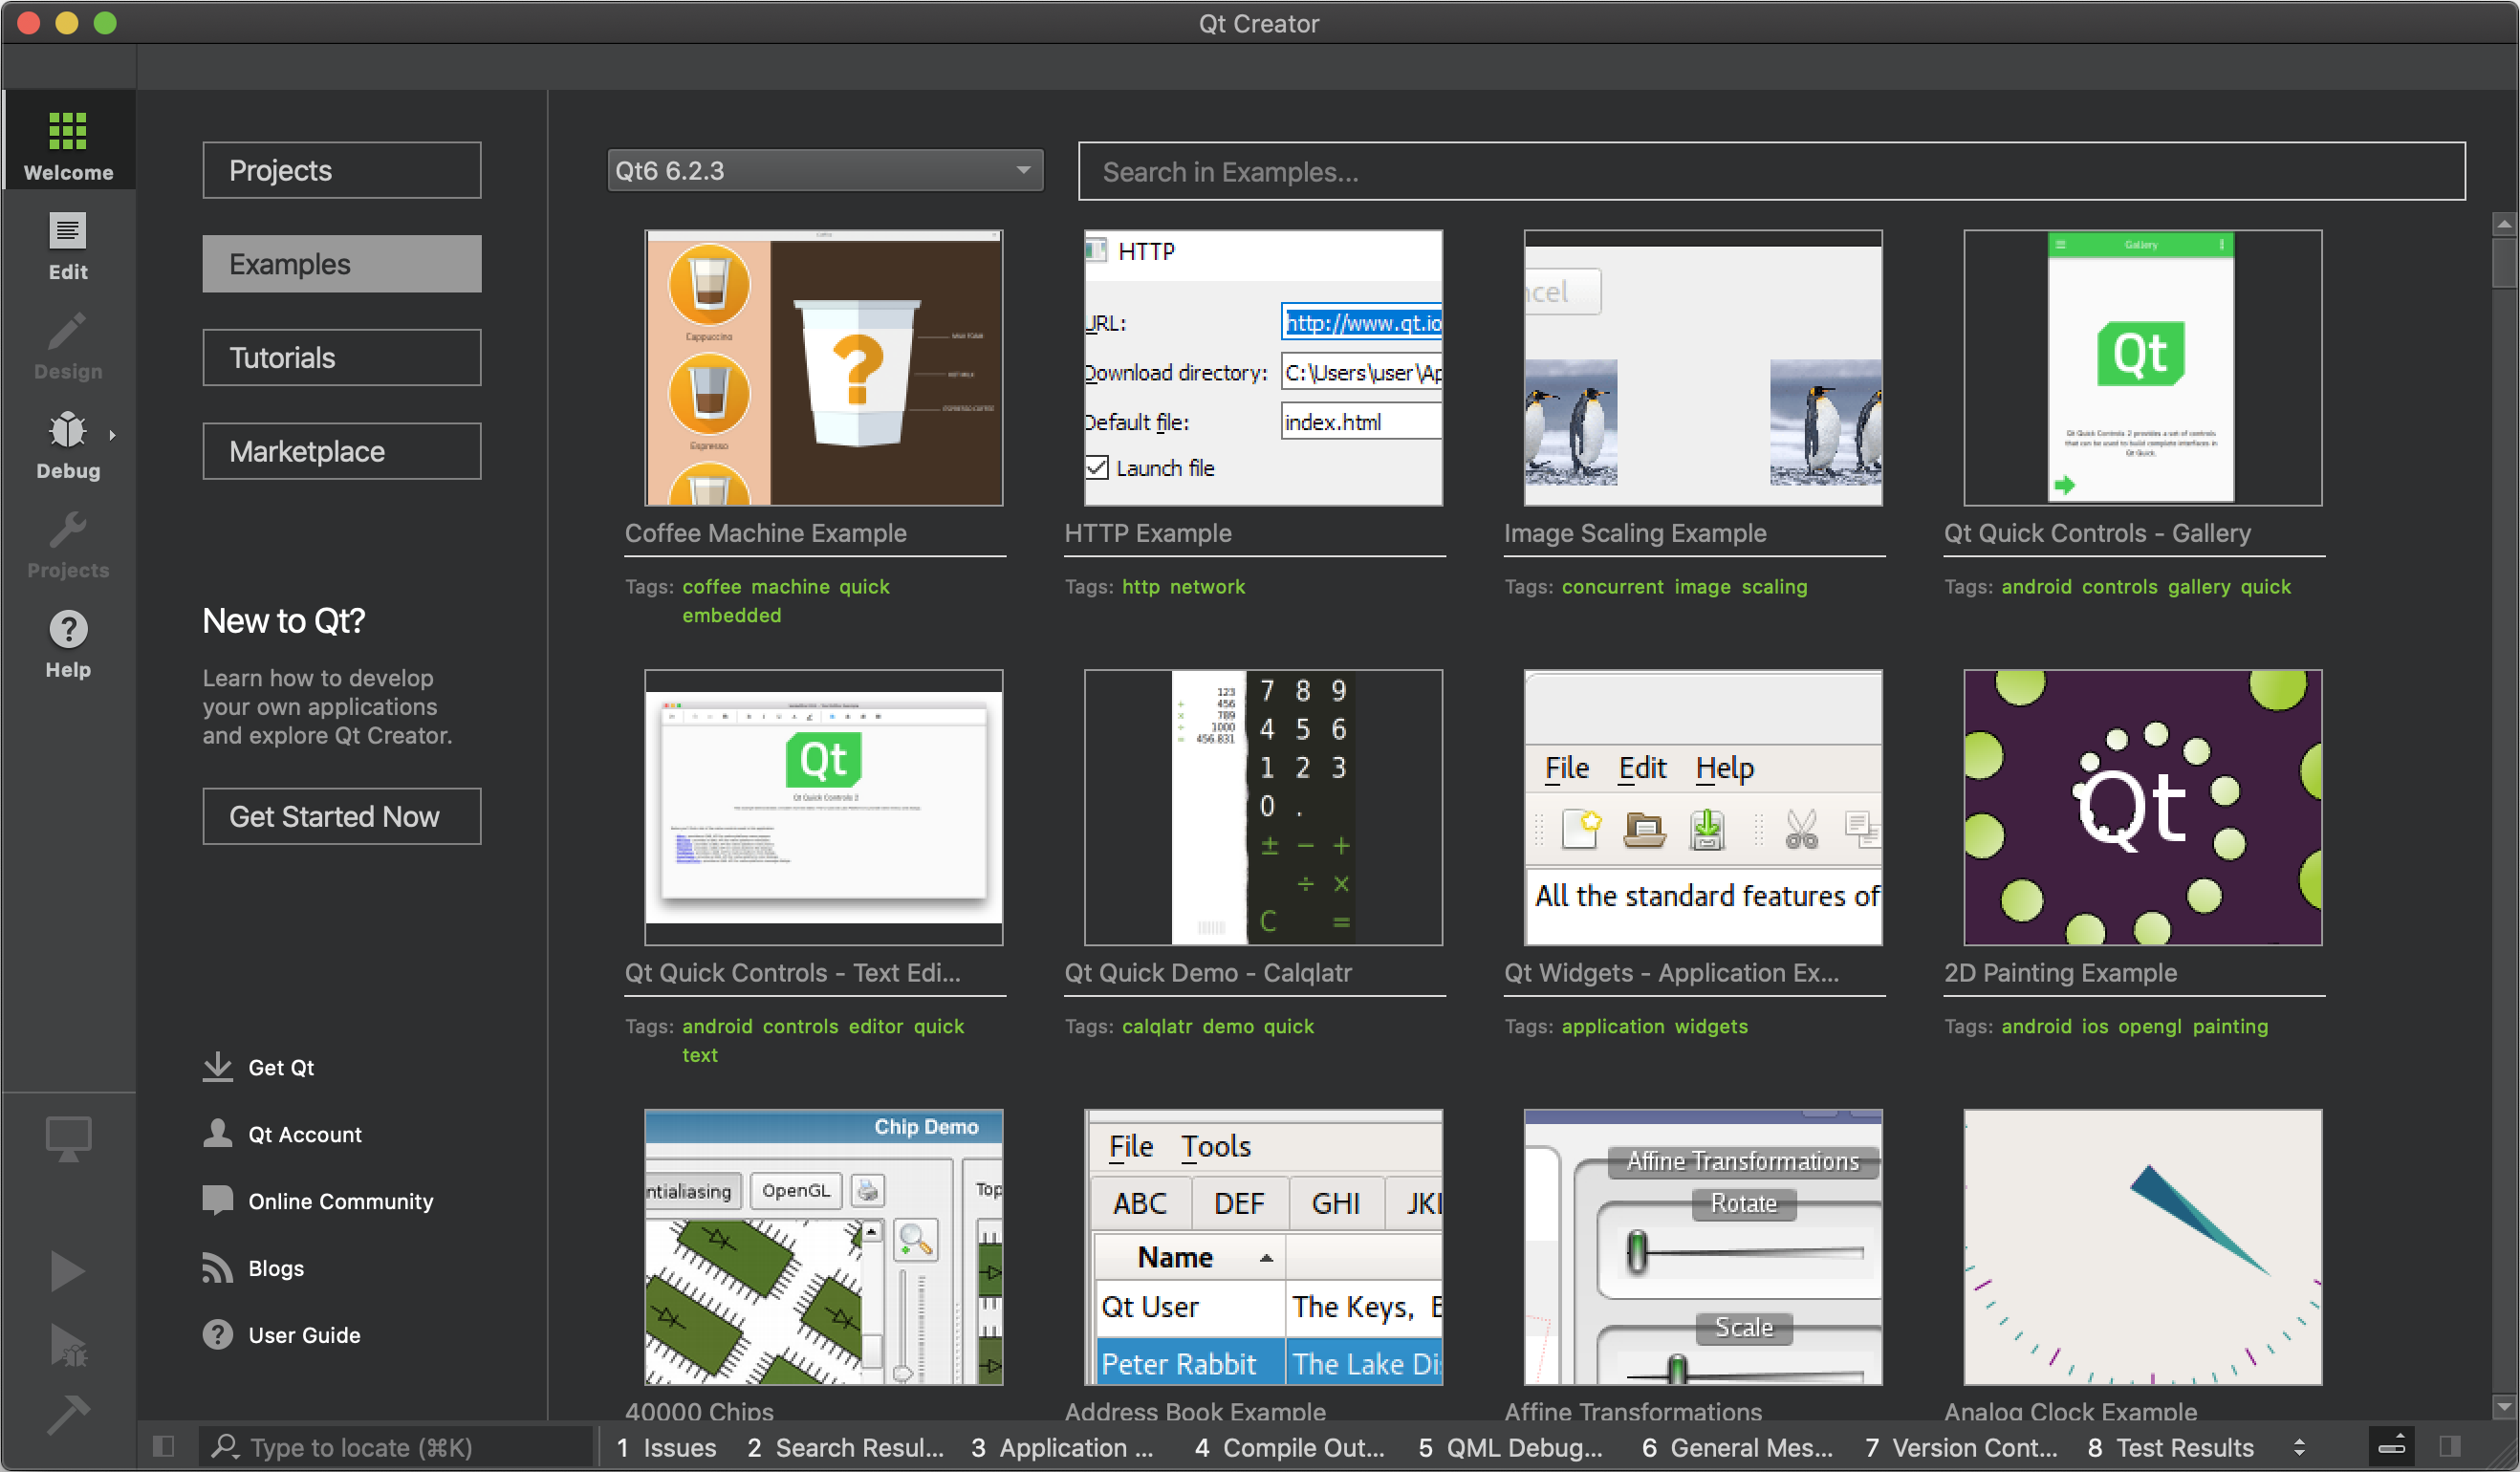
Task: Click the locator magnifier icon
Action: click(225, 1446)
